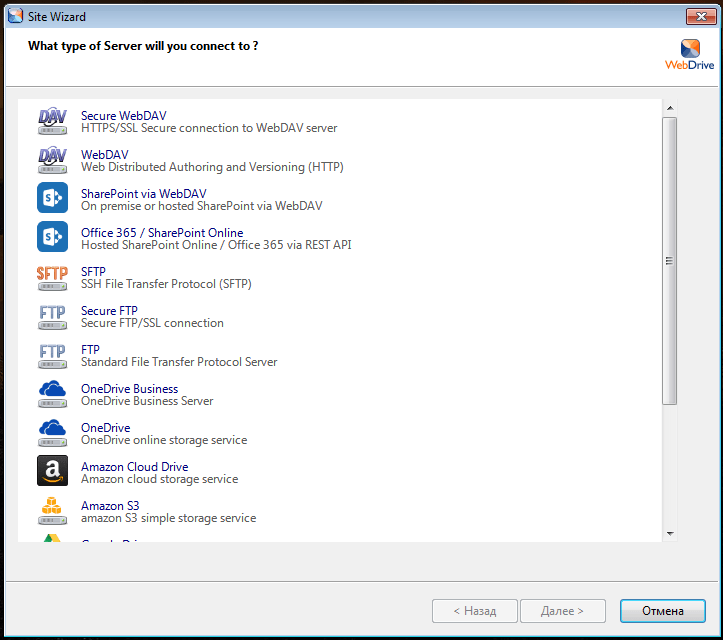Select Office 365 / SharePoint Online link

(162, 232)
